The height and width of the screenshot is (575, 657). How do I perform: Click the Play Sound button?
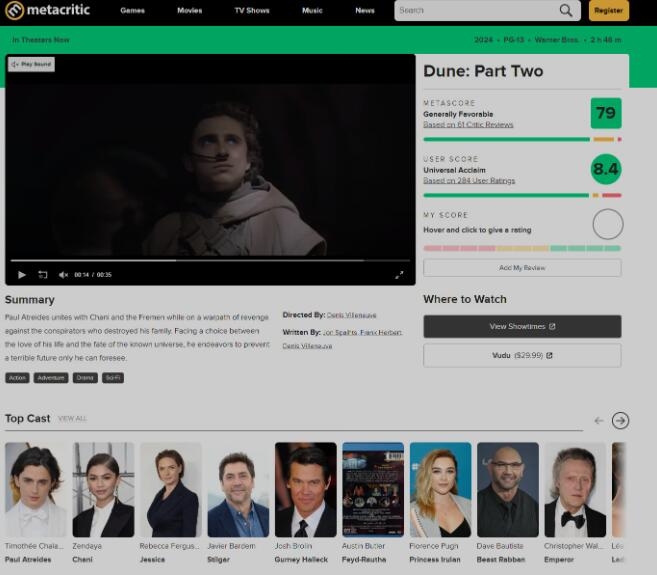pyautogui.click(x=31, y=64)
